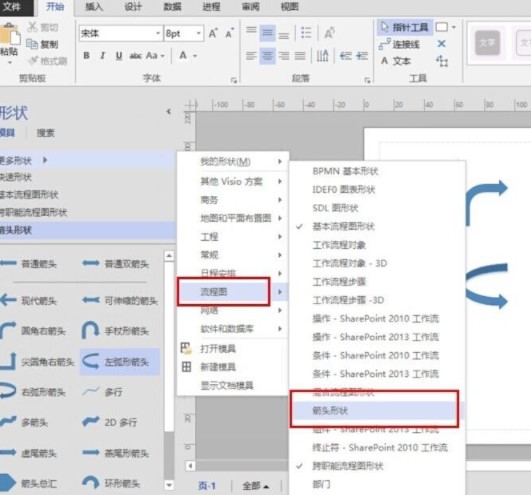Select the 手杖形箭头 shape
The height and width of the screenshot is (495, 531).
[115, 330]
